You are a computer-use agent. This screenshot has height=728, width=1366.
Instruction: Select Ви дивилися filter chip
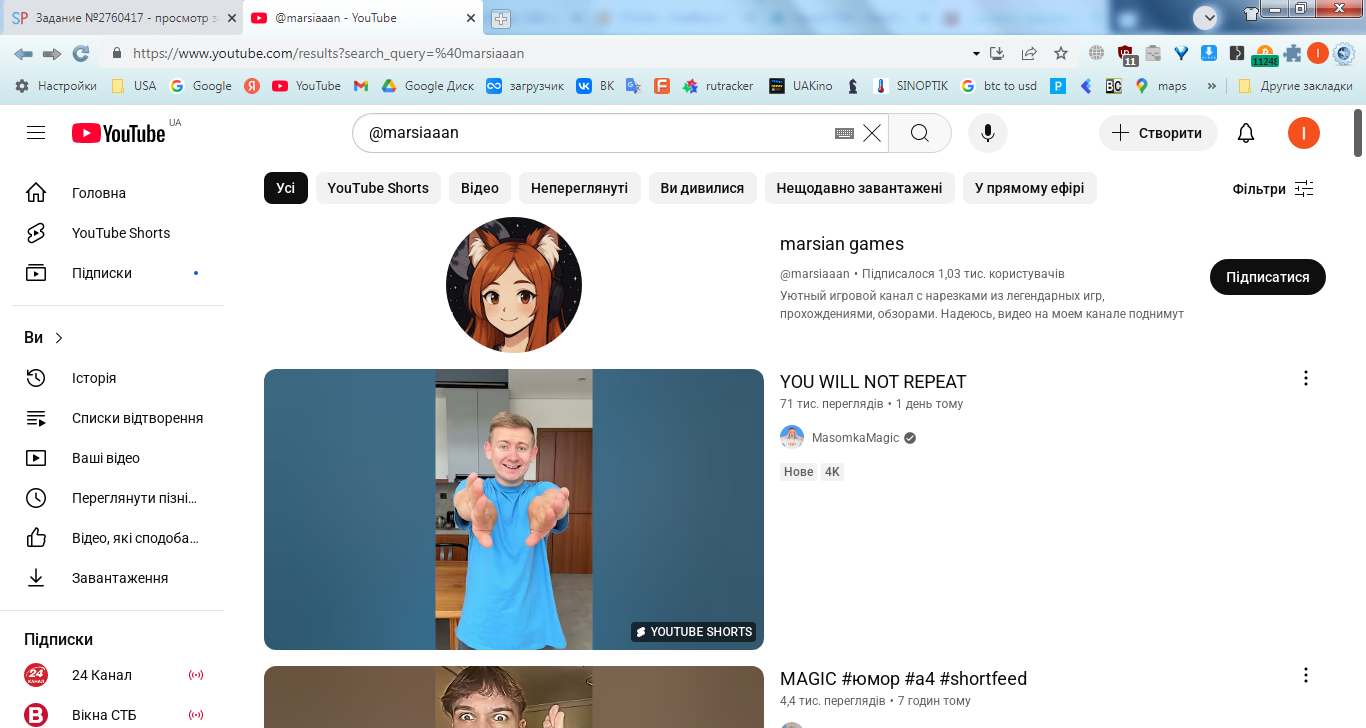click(702, 188)
